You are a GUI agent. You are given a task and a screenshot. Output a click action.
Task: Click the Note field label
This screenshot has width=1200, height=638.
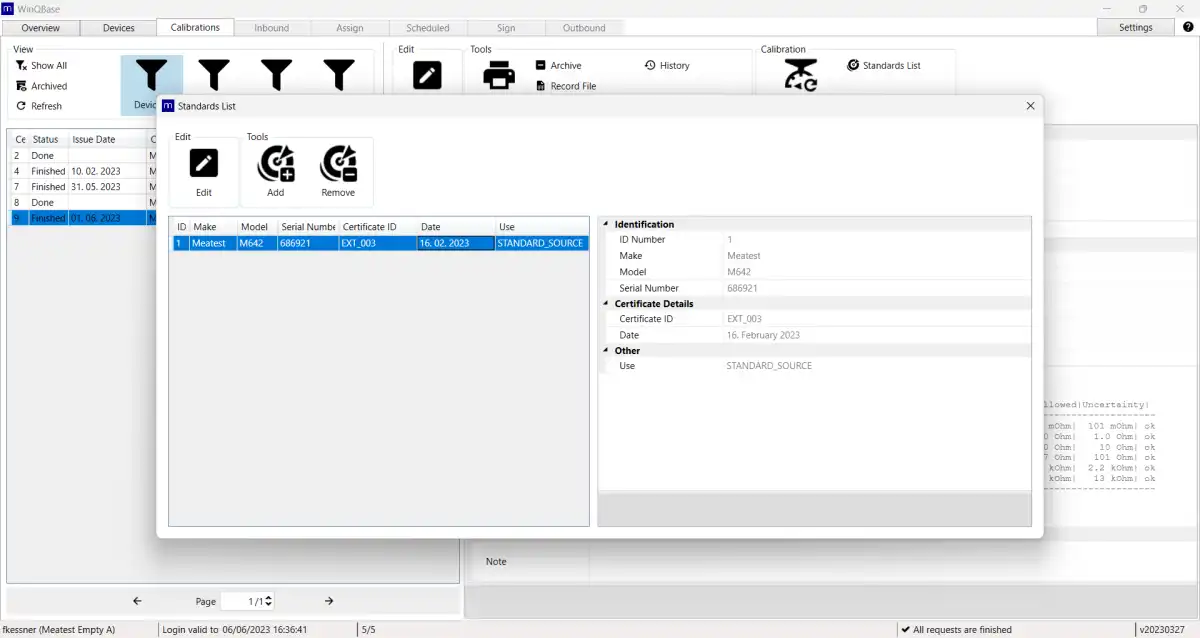496,562
